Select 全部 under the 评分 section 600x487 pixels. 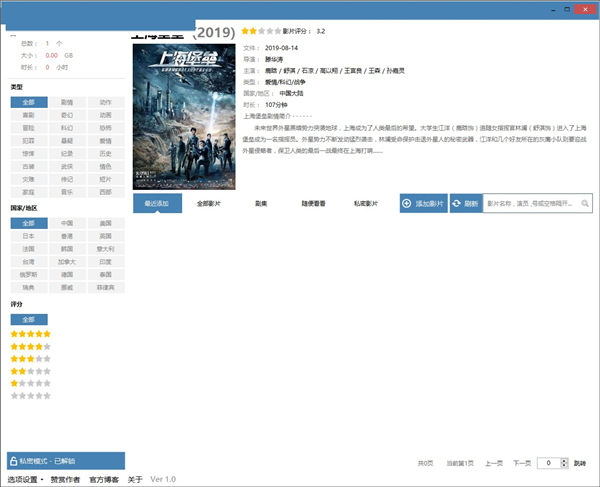tap(29, 319)
